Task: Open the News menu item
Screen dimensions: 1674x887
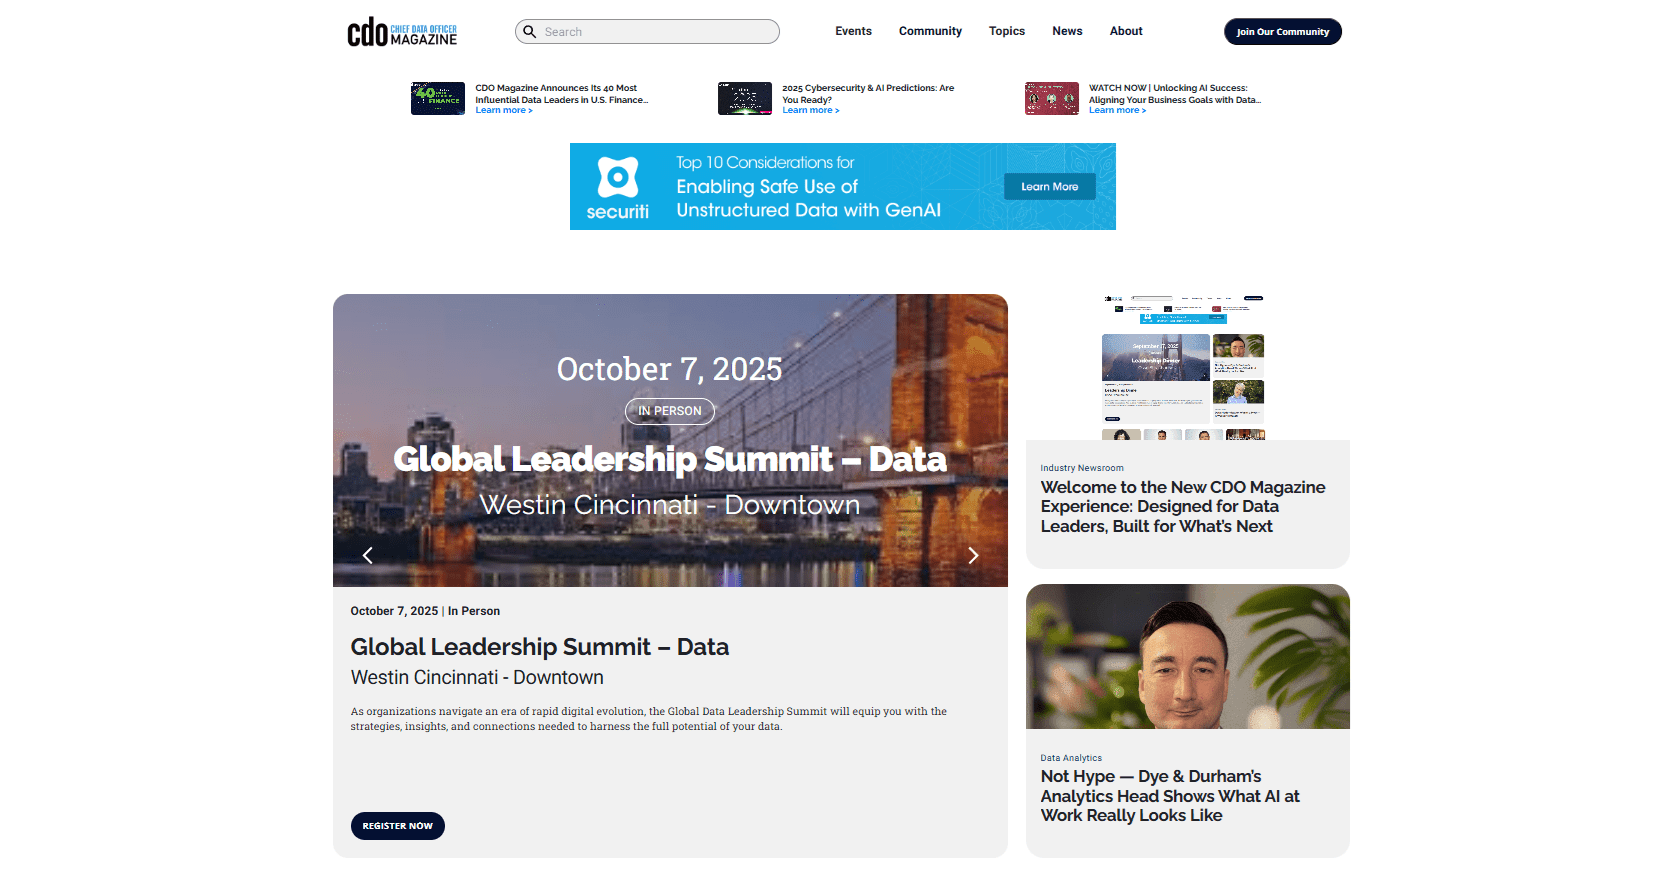Action: tap(1067, 31)
